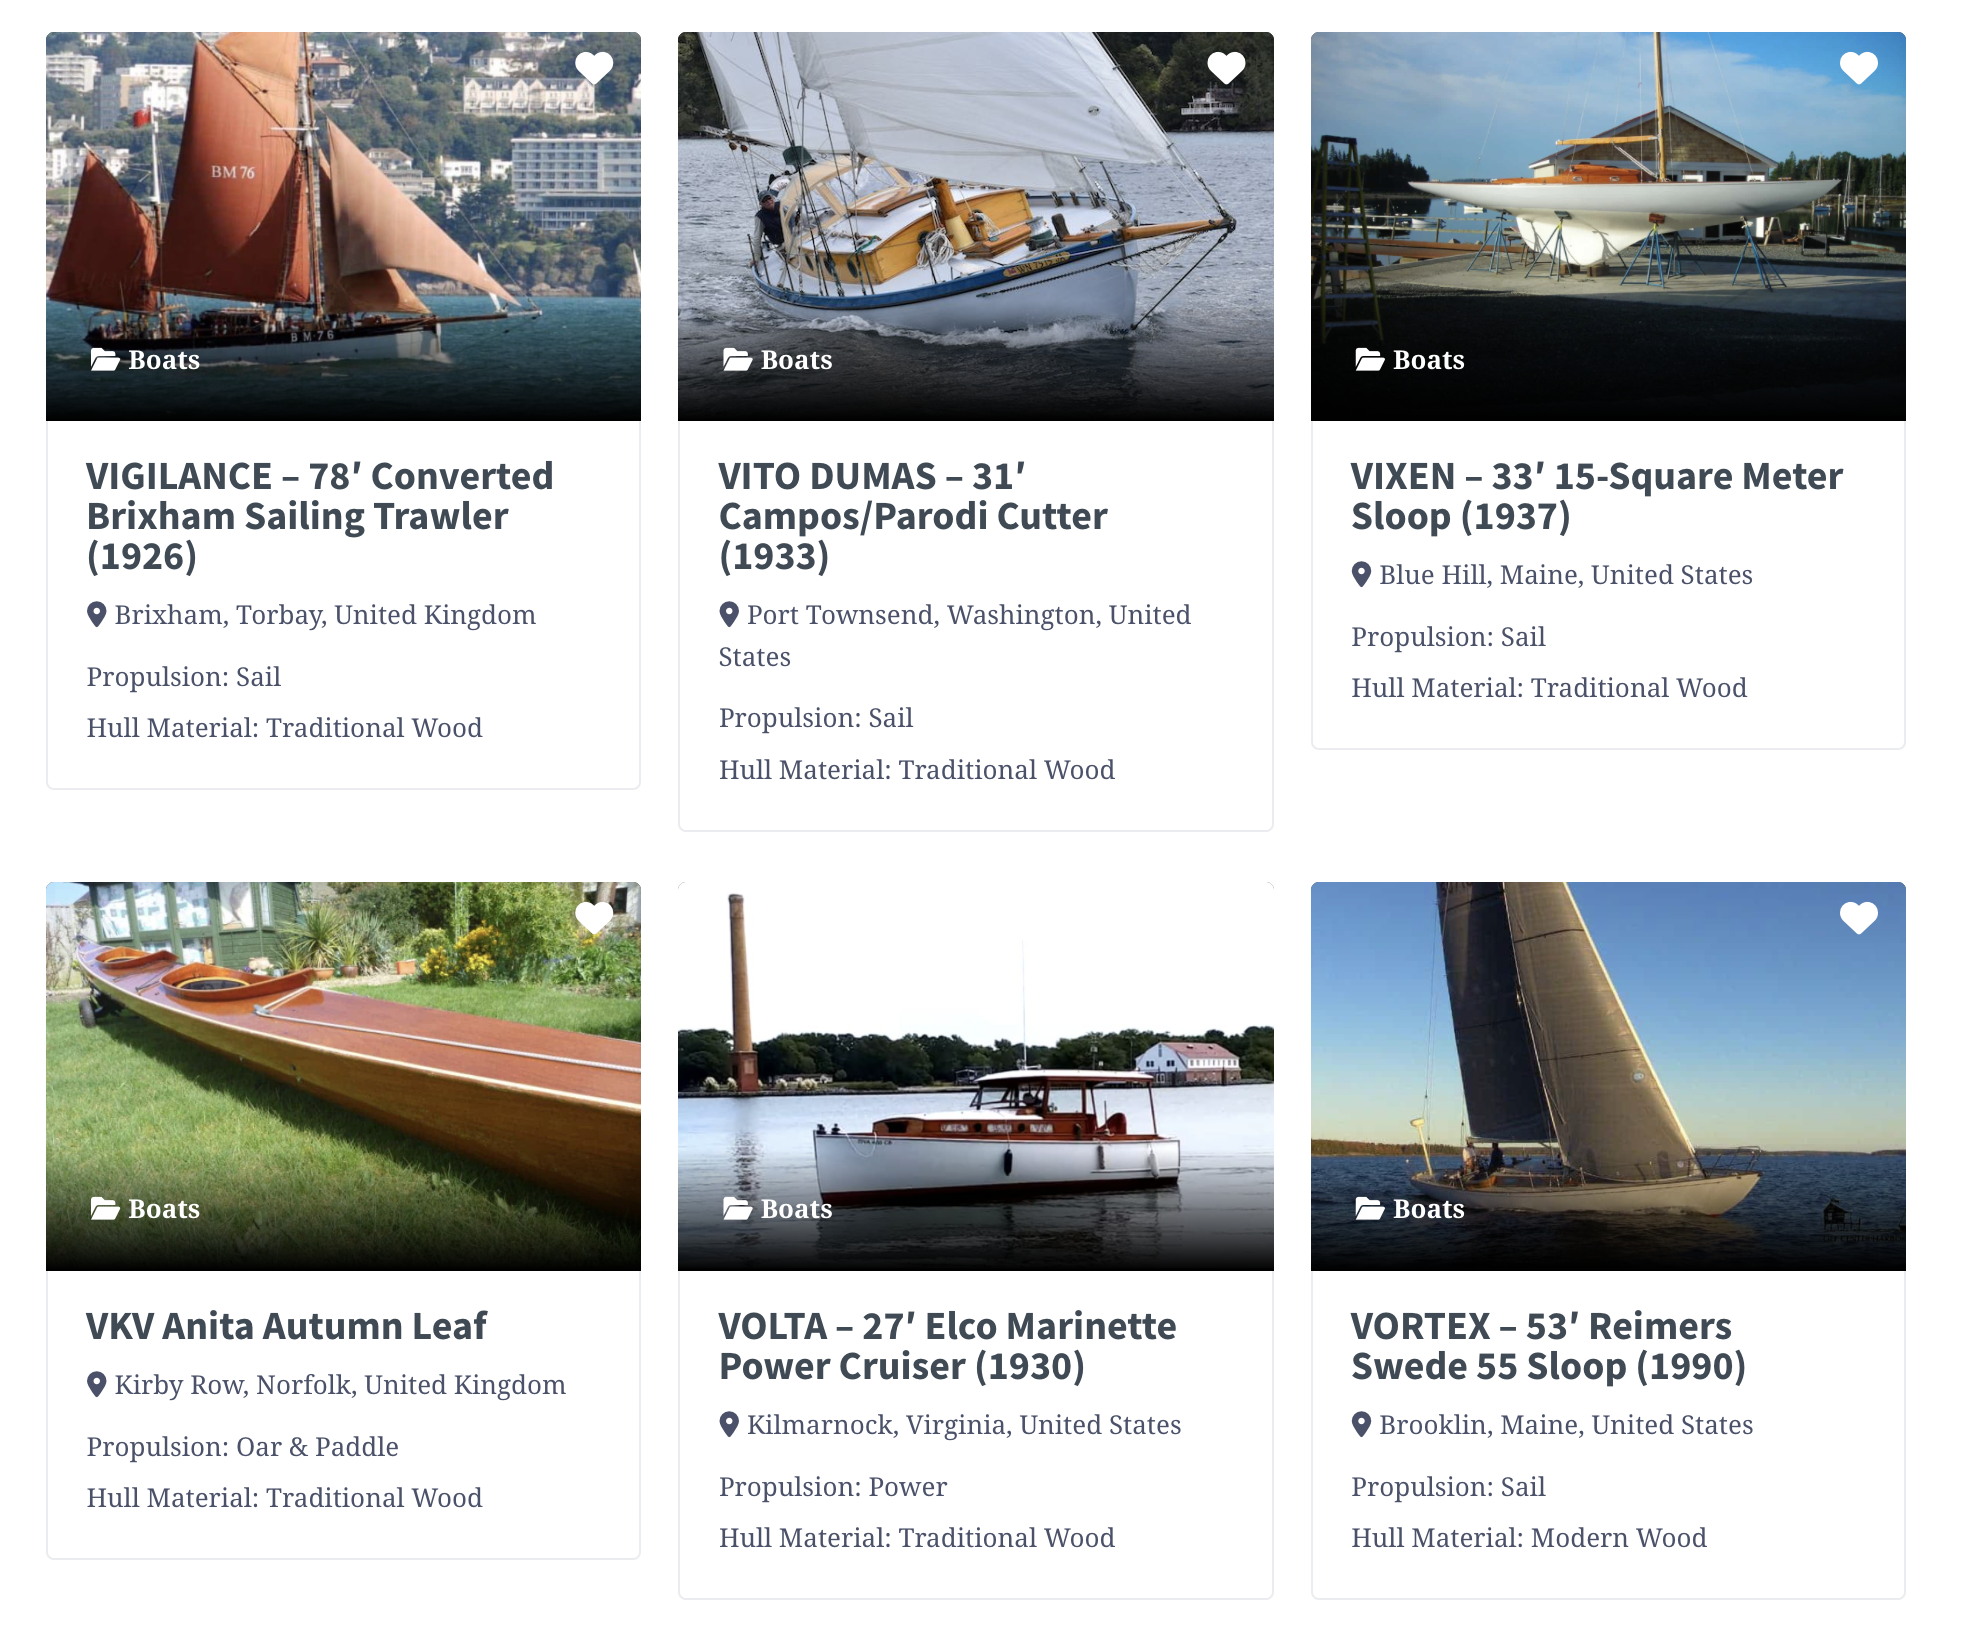Open VITO DUMAS 31' Campos/Parodi Cutter title
Viewport: 1962px width, 1634px height.
click(913, 516)
